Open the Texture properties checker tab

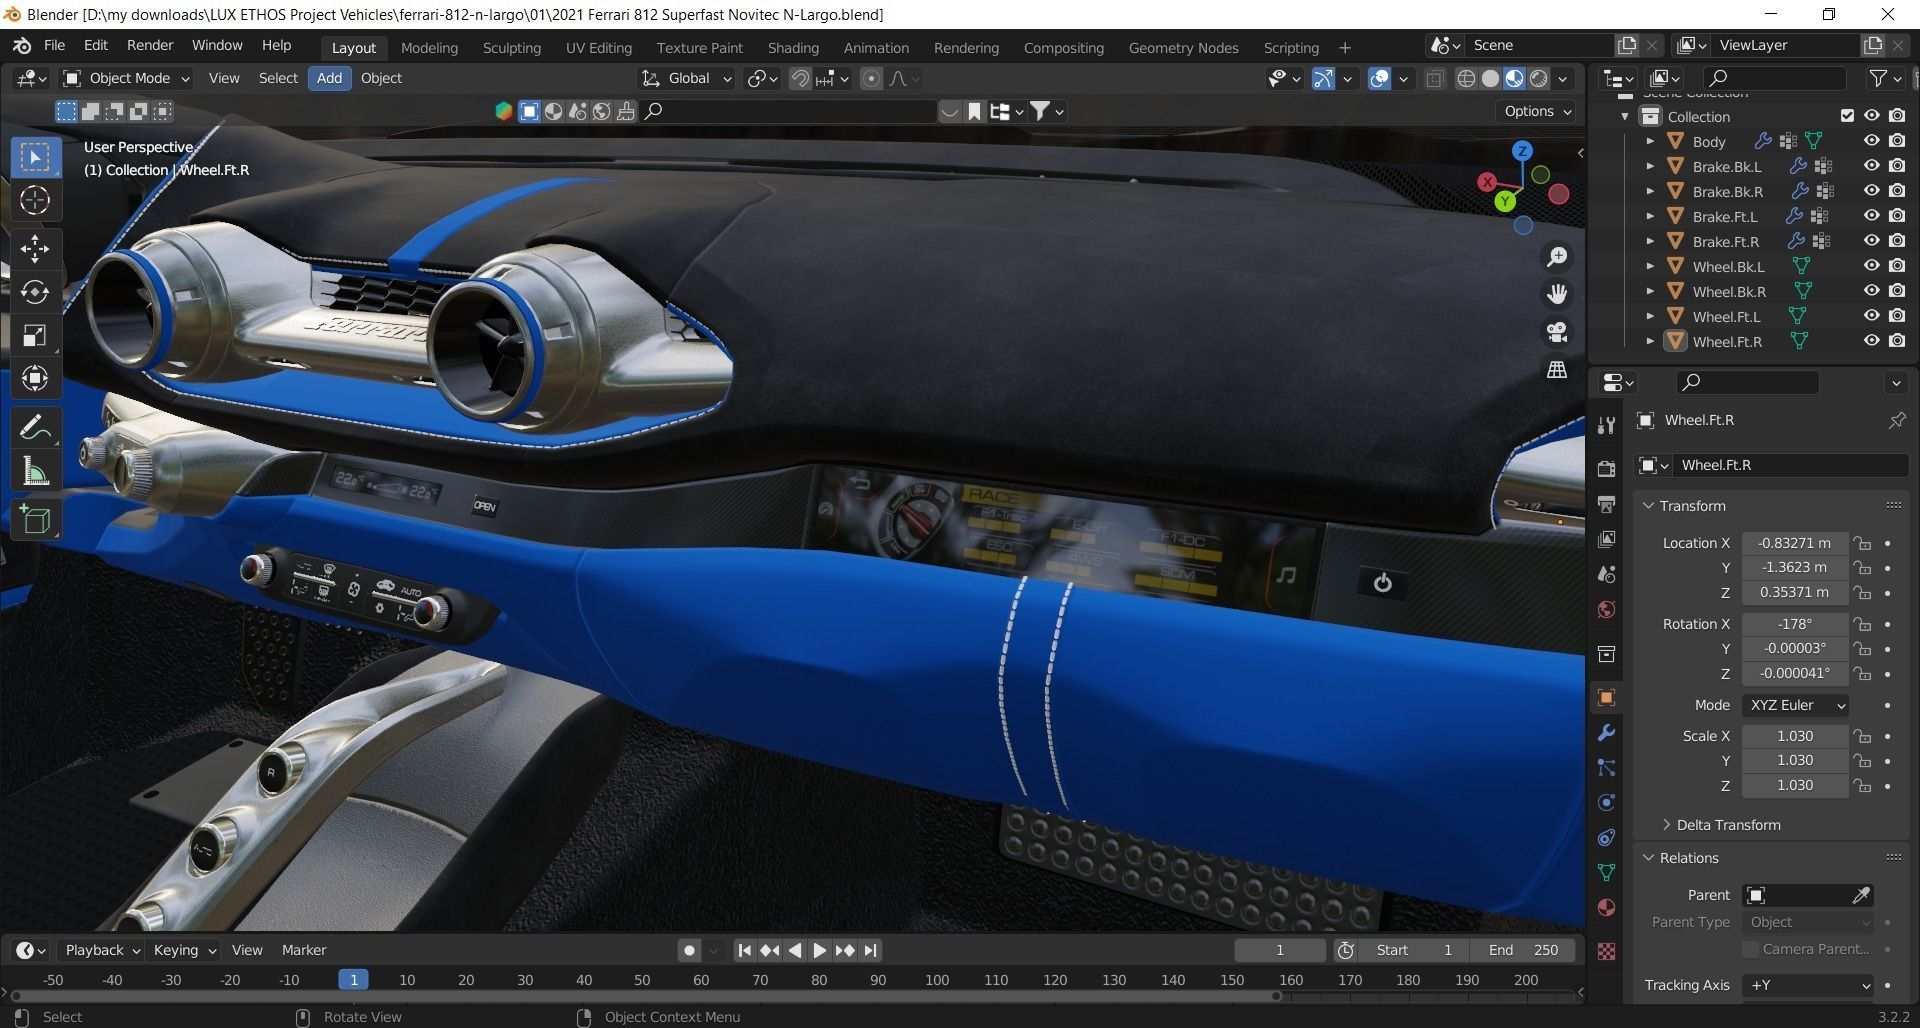tap(1606, 951)
